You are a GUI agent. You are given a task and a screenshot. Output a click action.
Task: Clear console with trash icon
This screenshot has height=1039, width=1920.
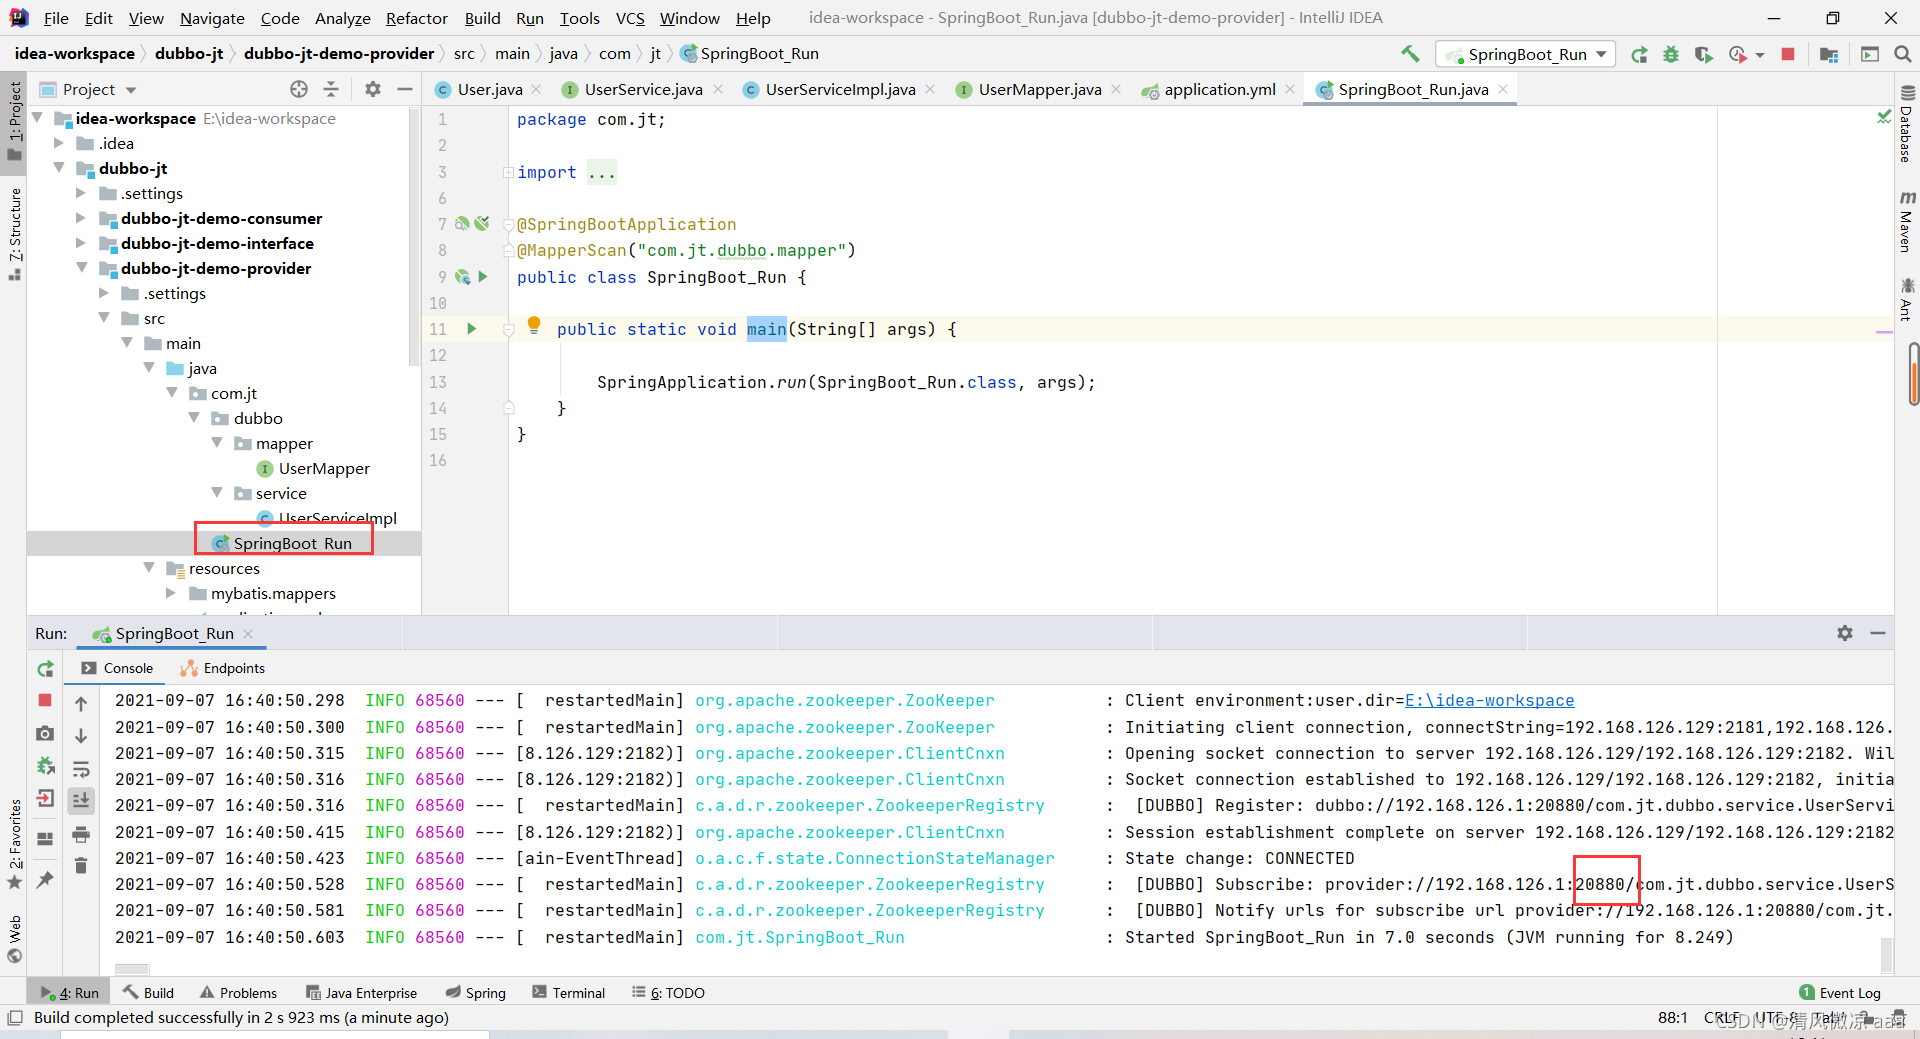[81, 866]
